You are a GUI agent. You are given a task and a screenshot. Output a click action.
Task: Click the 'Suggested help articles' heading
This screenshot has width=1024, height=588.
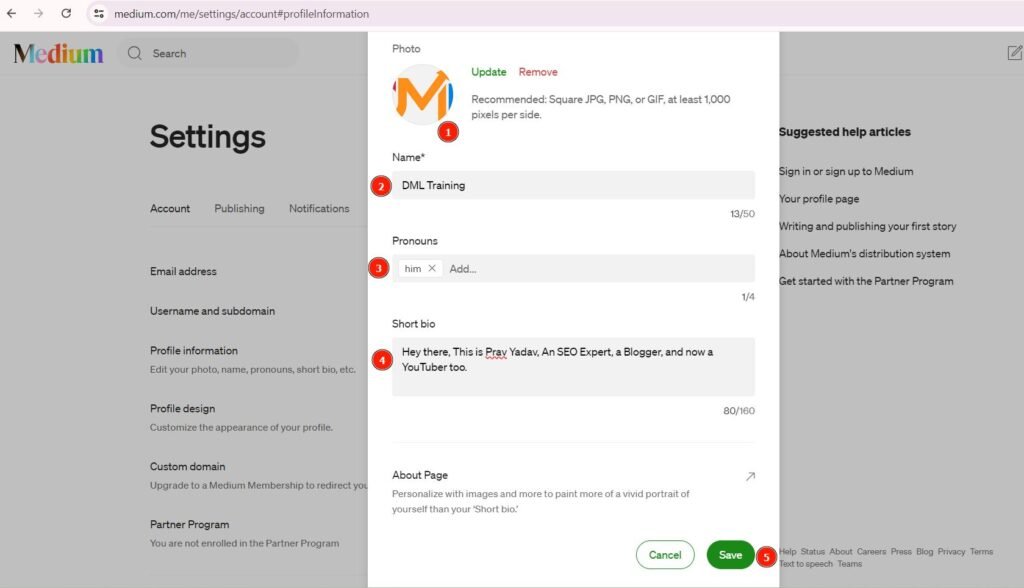(x=844, y=132)
